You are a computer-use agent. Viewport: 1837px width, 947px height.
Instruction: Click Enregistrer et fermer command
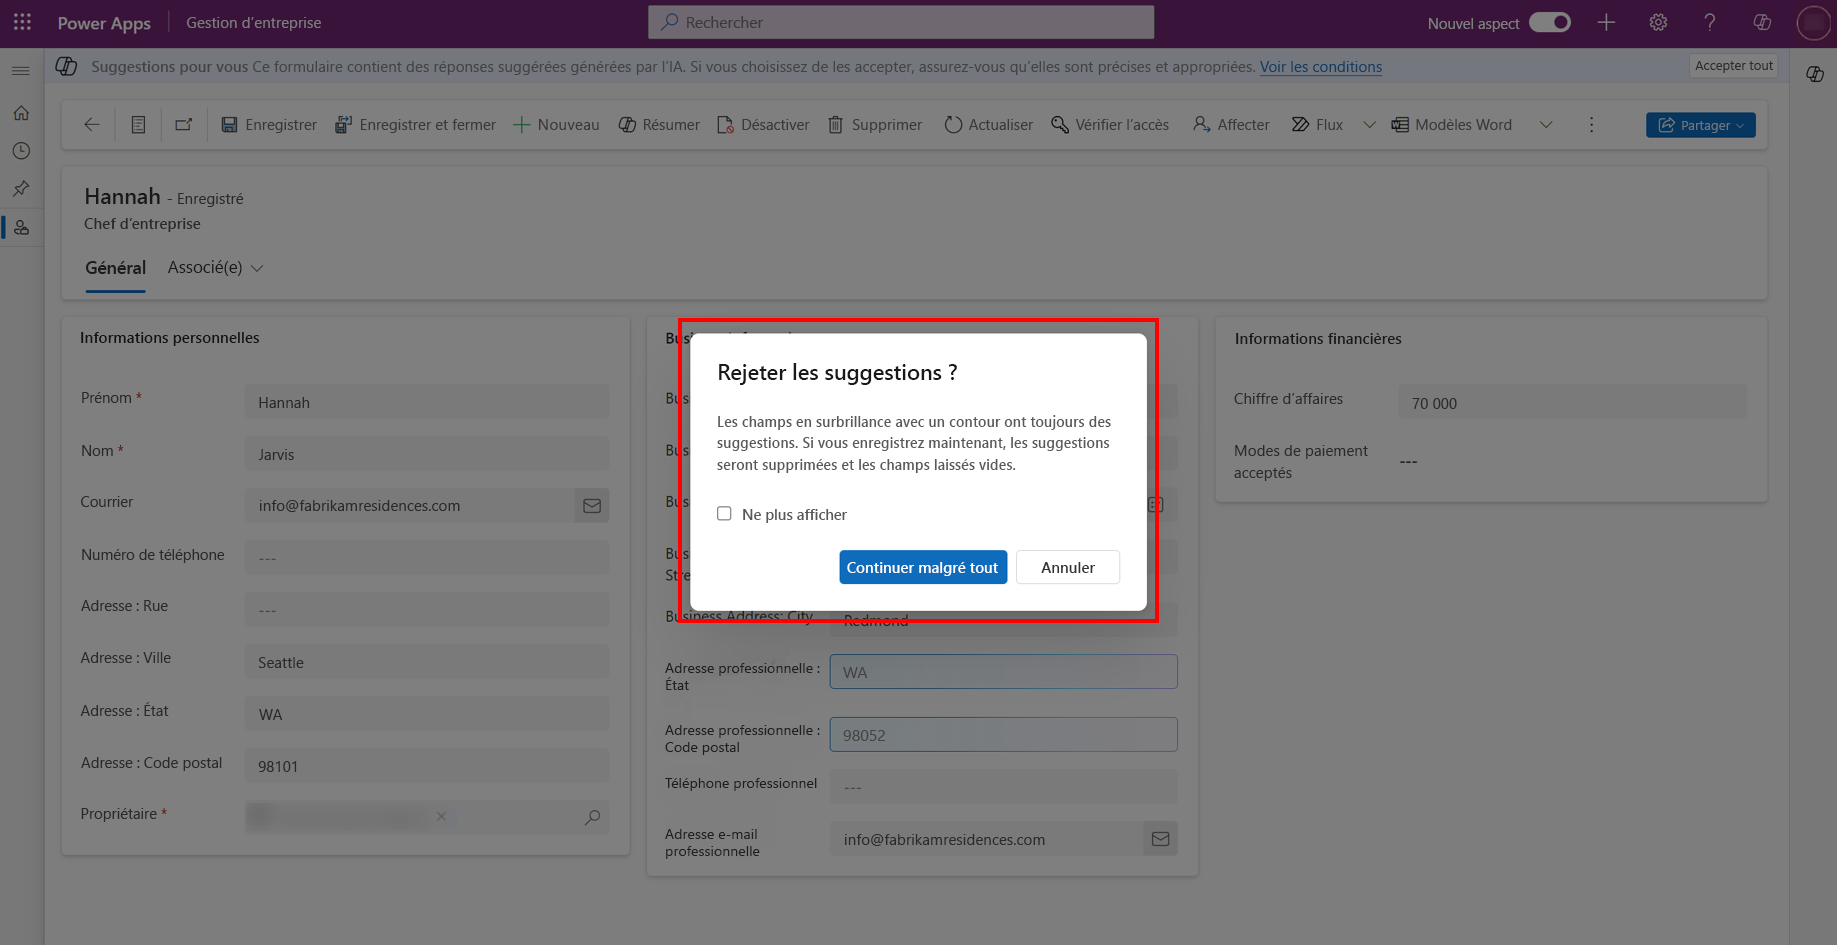coord(415,125)
